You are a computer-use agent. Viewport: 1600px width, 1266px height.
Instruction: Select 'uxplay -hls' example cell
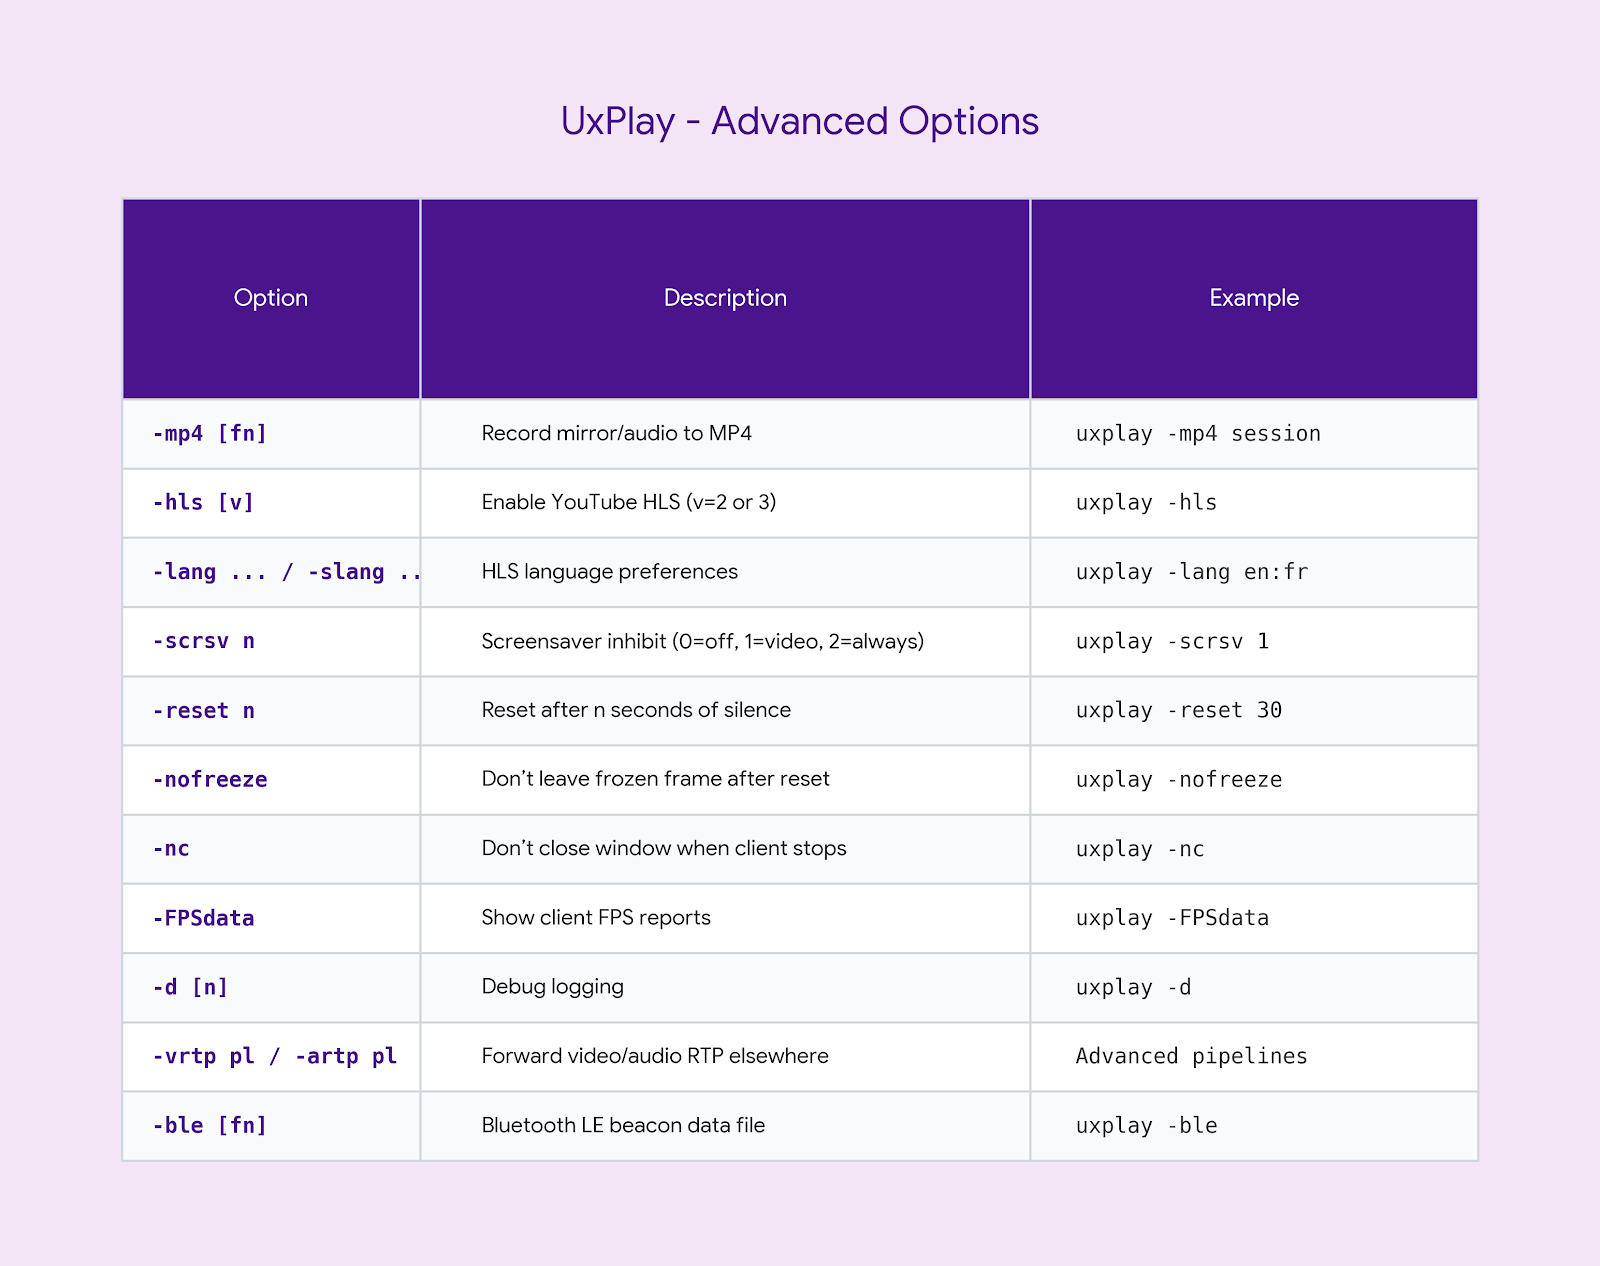tap(1254, 503)
